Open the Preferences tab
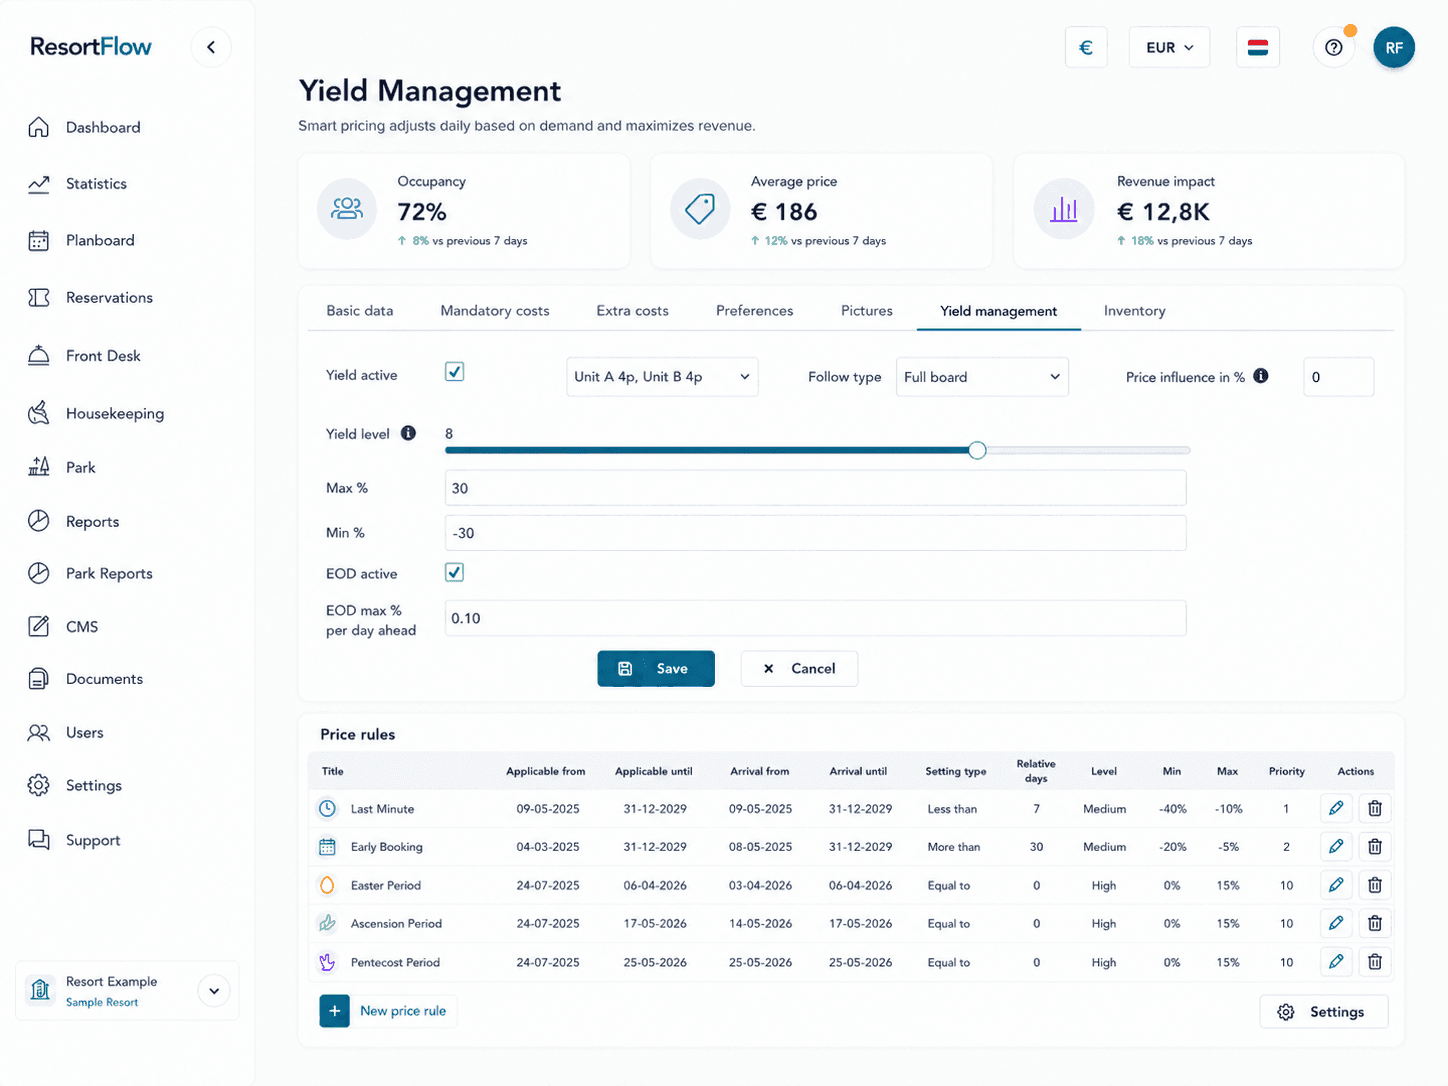 point(755,311)
